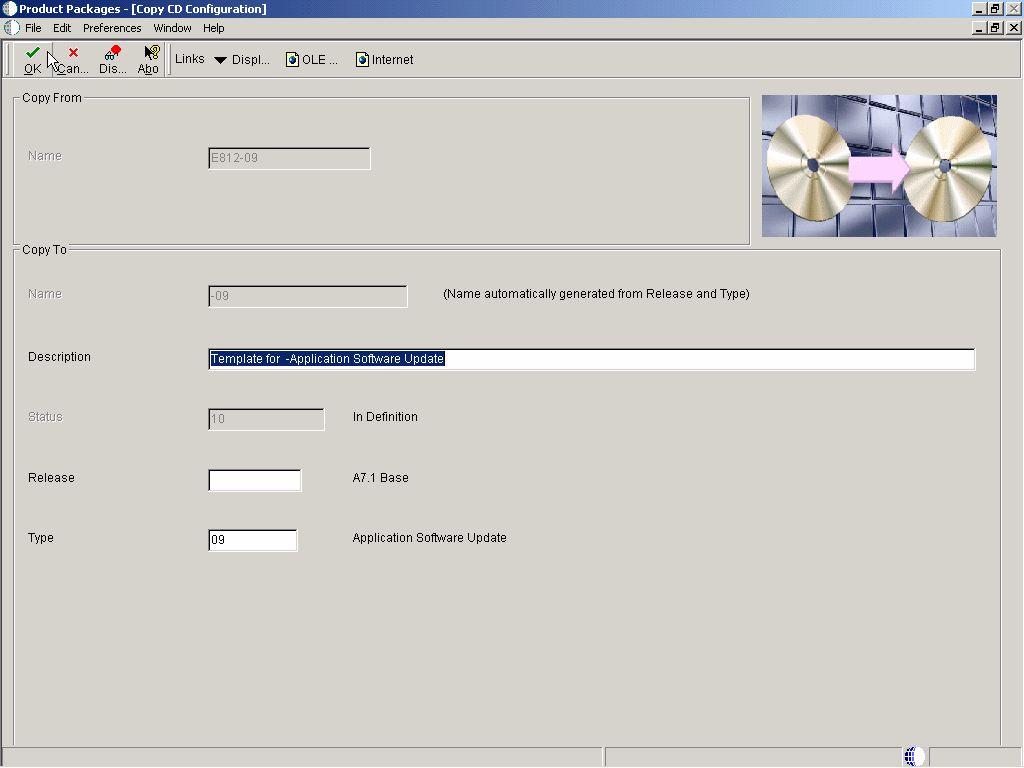
Task: Click 'A7.1 Base' text beside Release
Action: (x=381, y=478)
